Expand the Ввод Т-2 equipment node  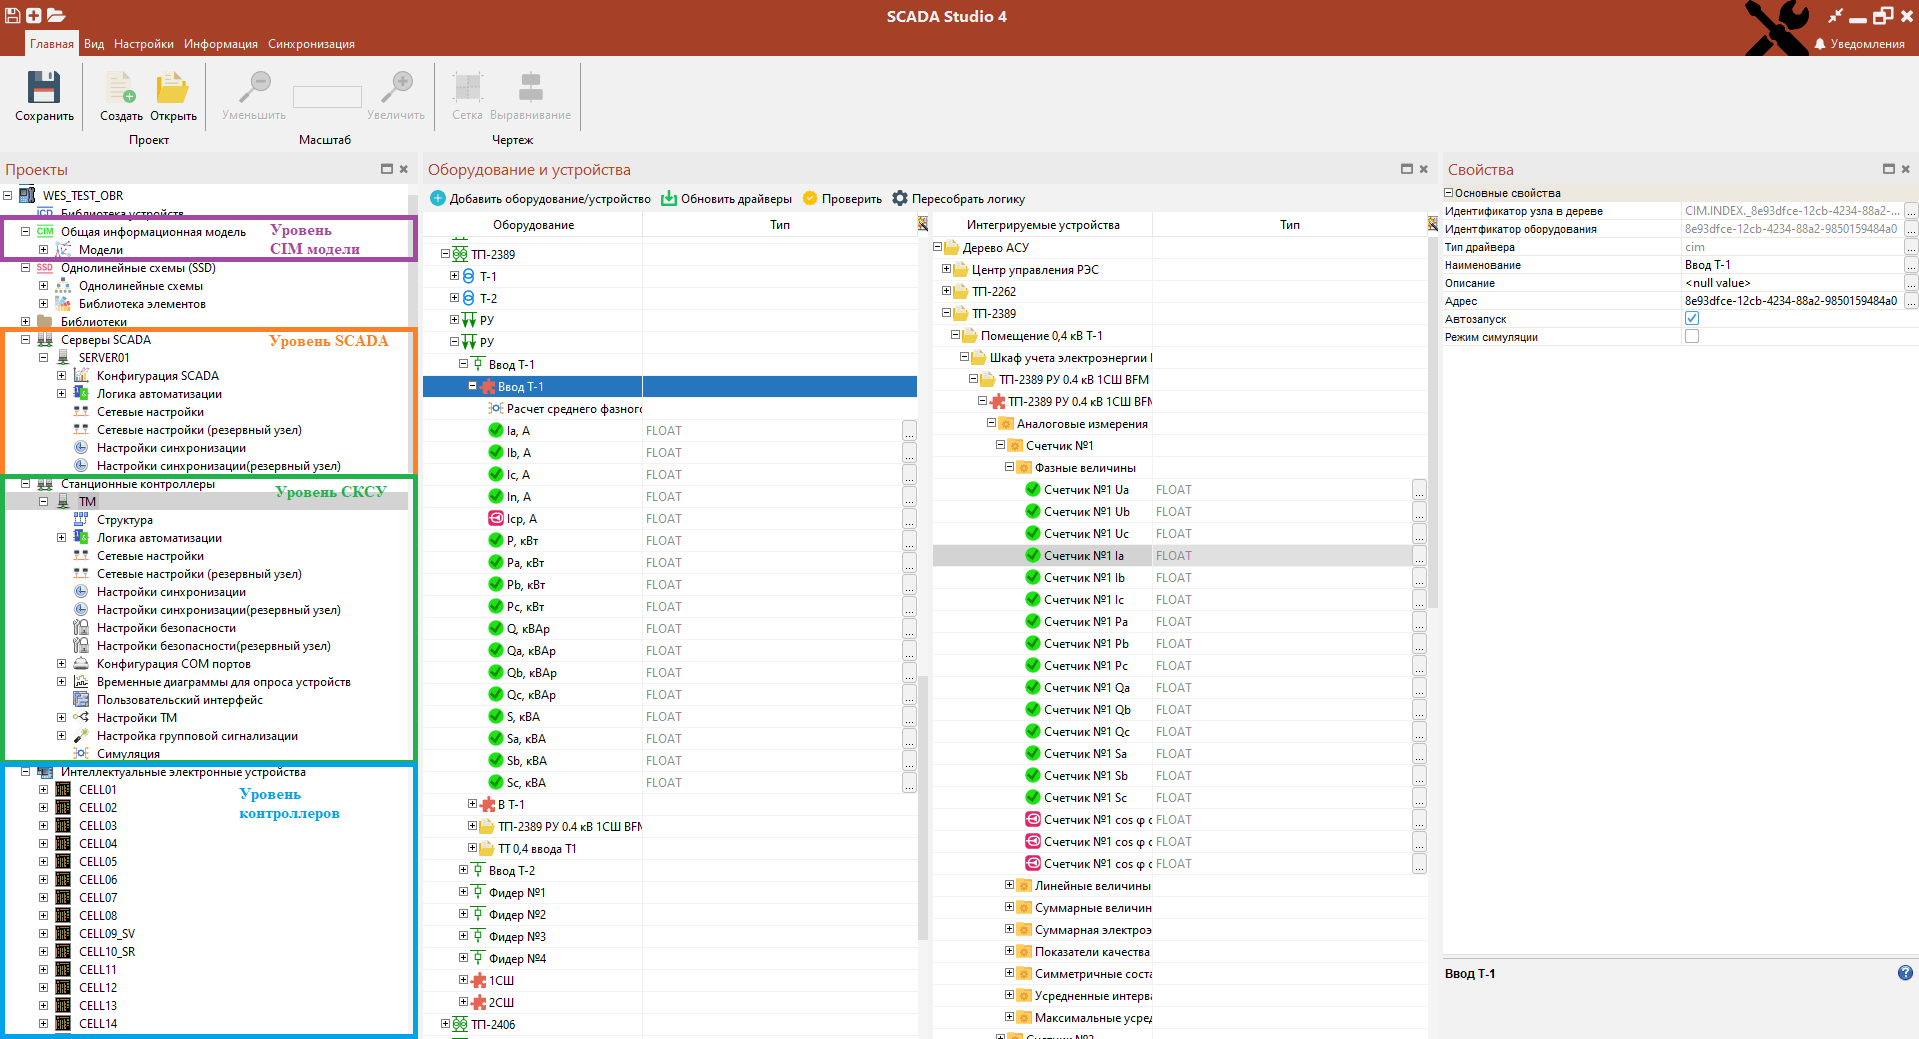(x=463, y=870)
